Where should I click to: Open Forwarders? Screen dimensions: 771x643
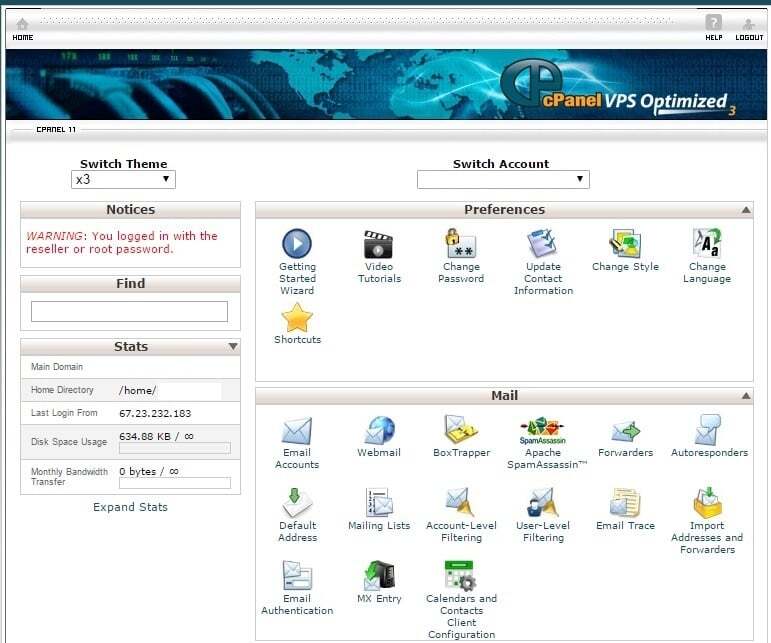[625, 437]
